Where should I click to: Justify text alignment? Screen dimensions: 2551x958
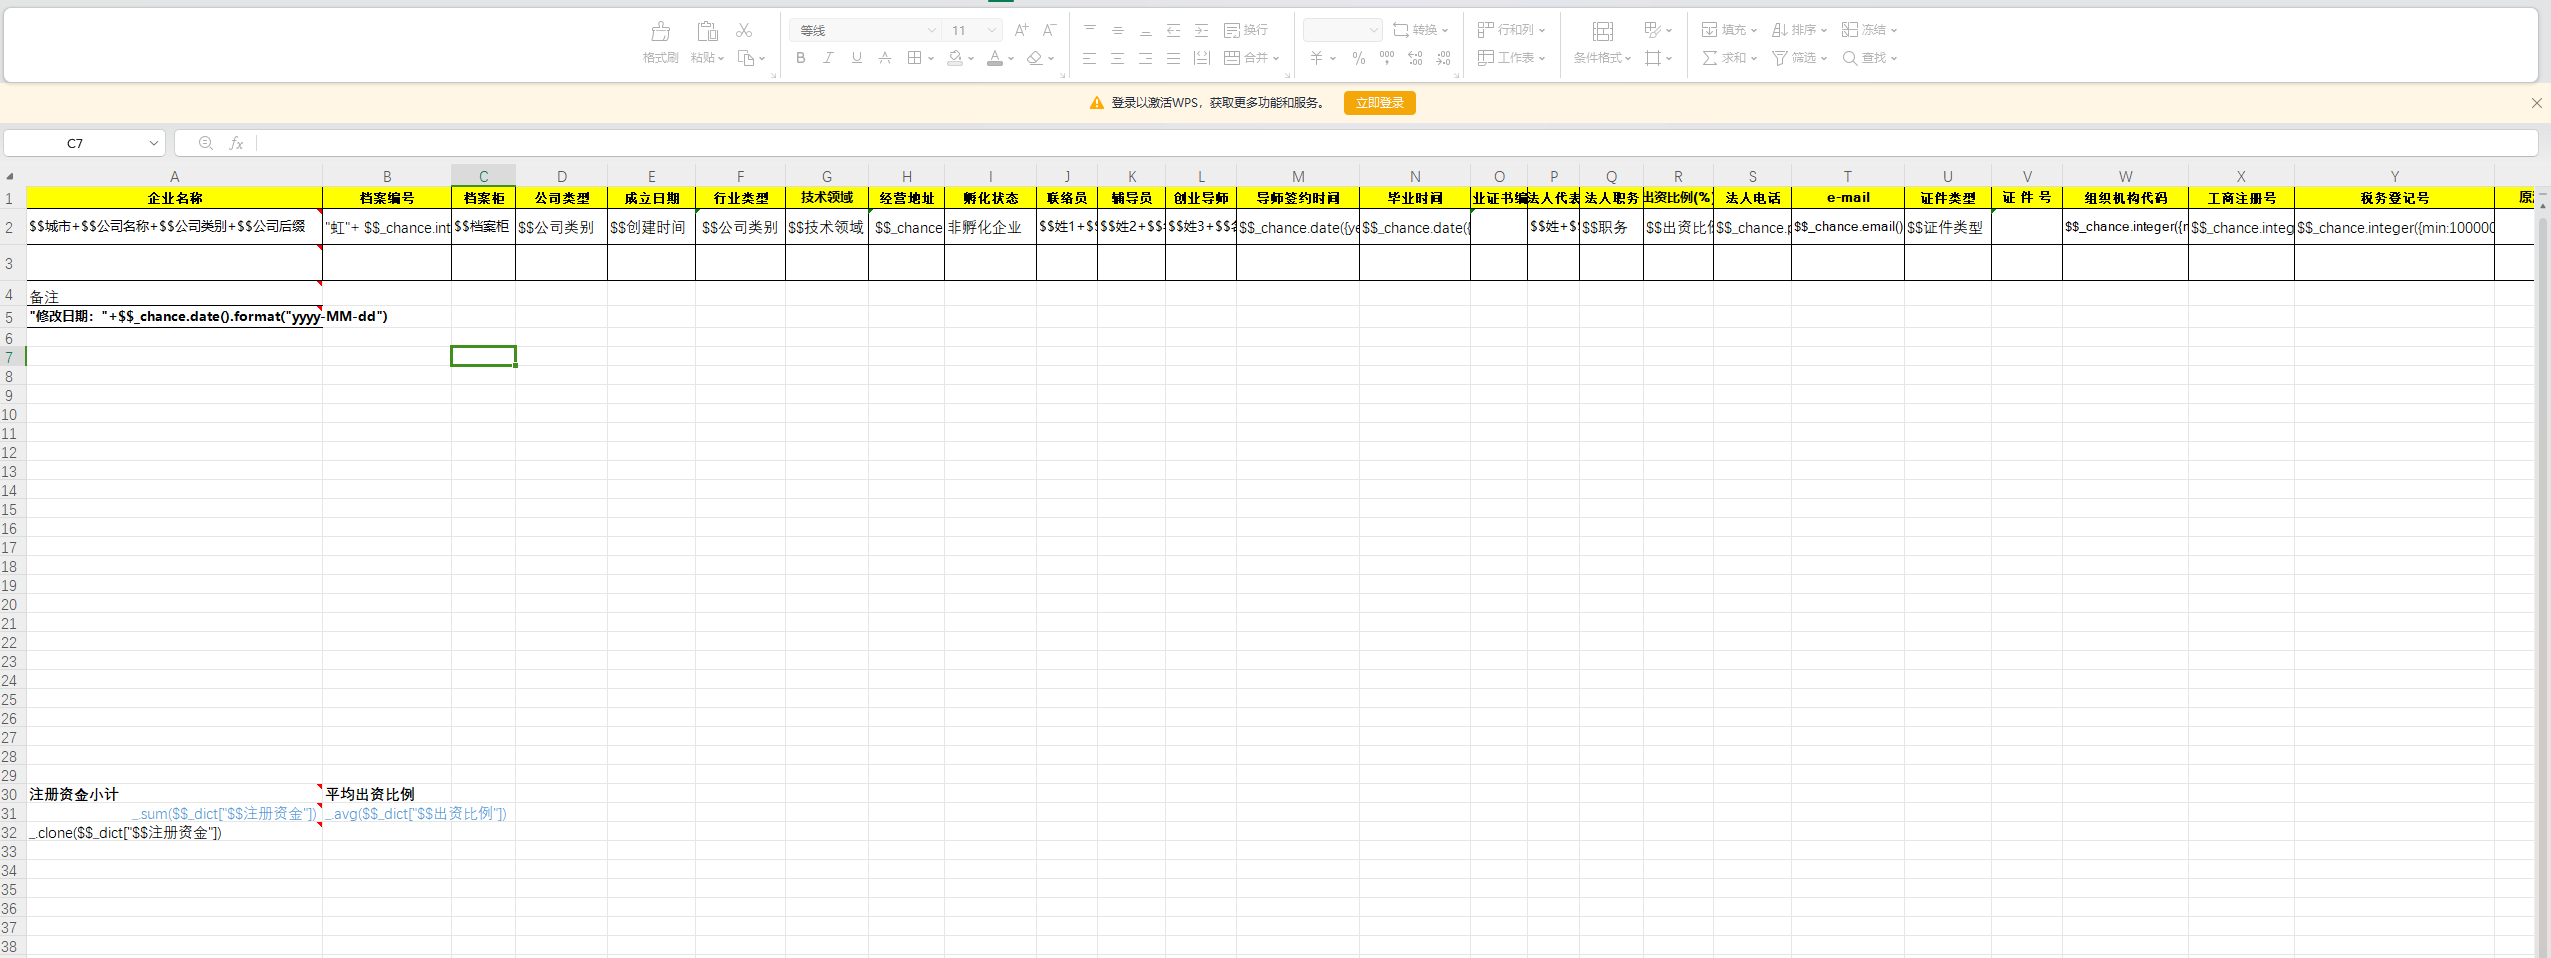[1174, 58]
